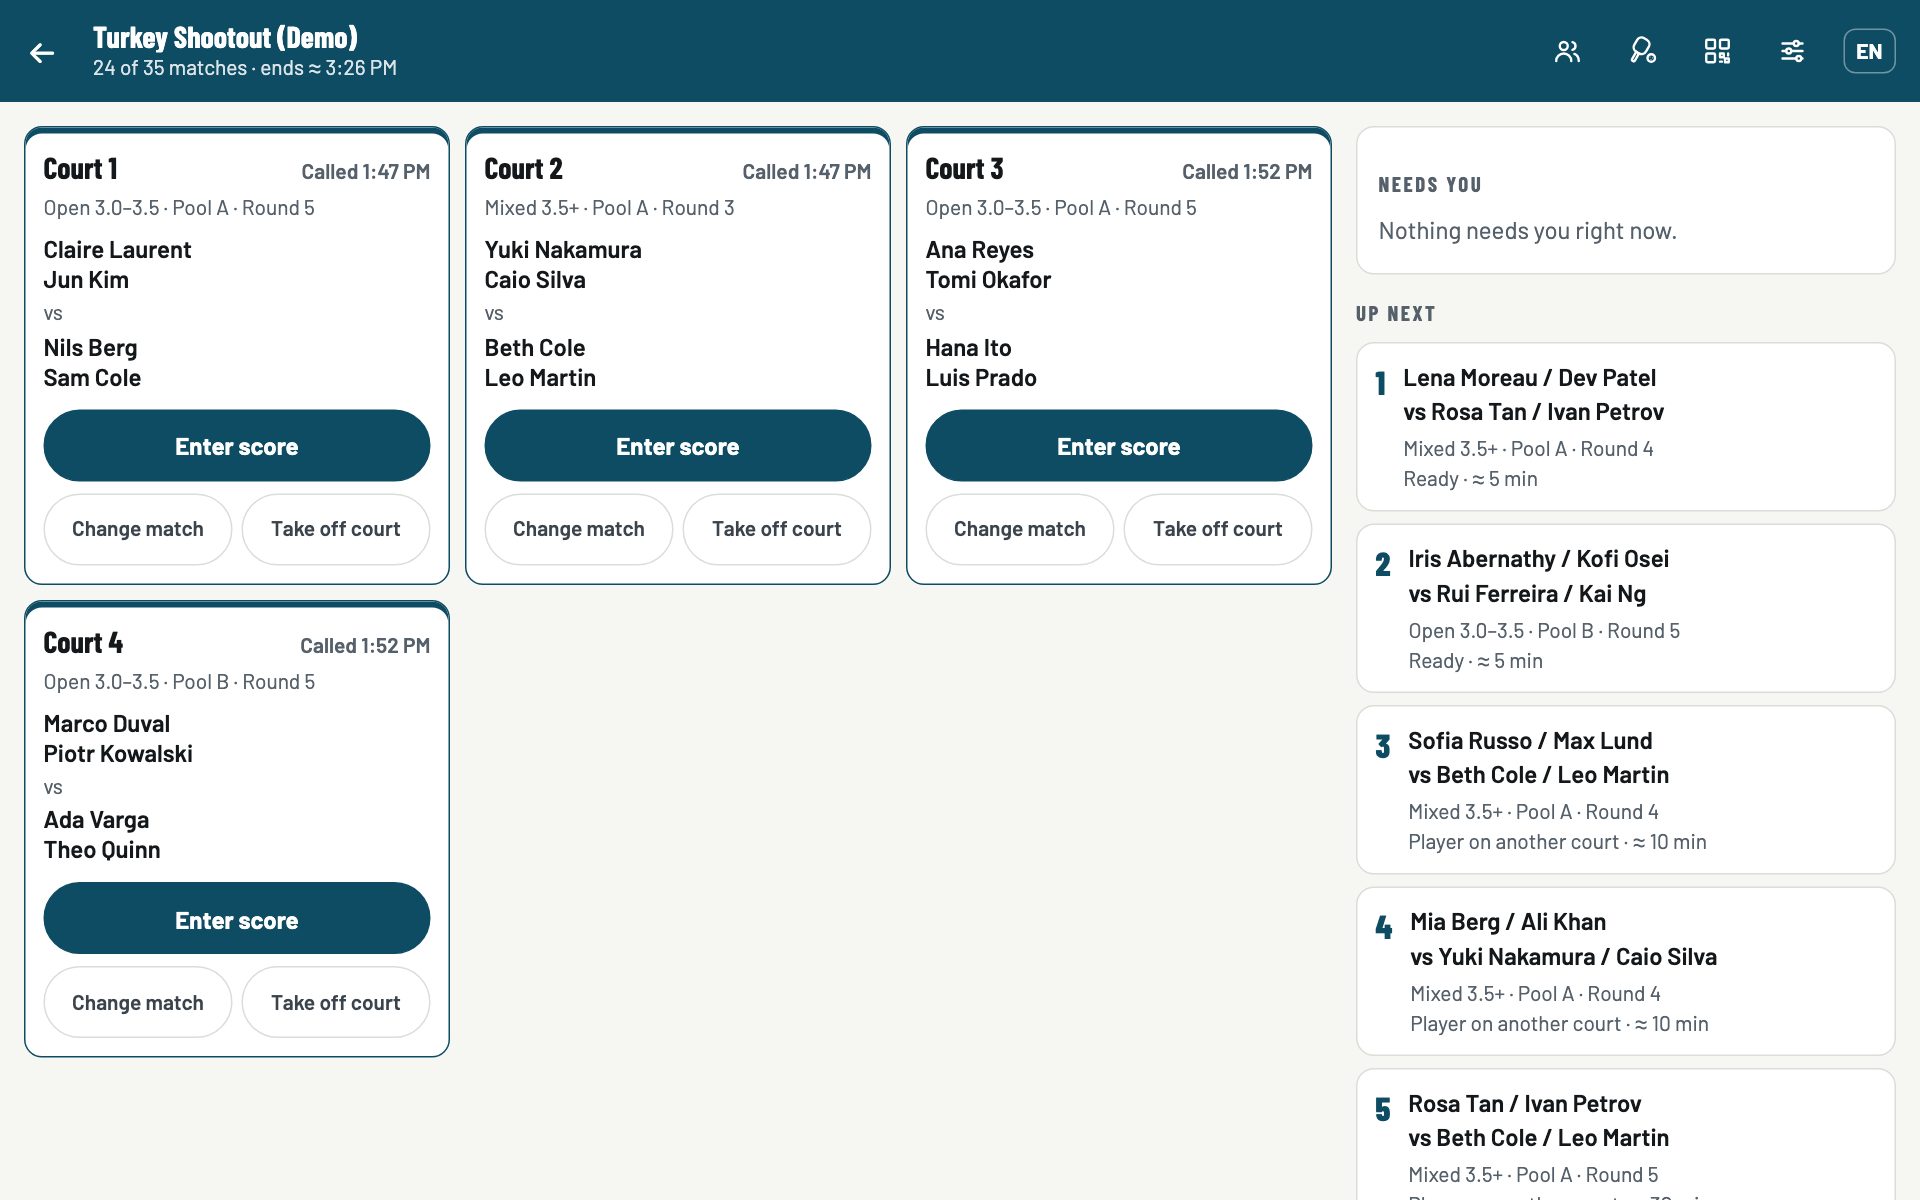Viewport: 1920px width, 1200px height.
Task: Click 'Open 3.0–3.5 · Pool B · Round 5' on Court 4
Action: (179, 682)
